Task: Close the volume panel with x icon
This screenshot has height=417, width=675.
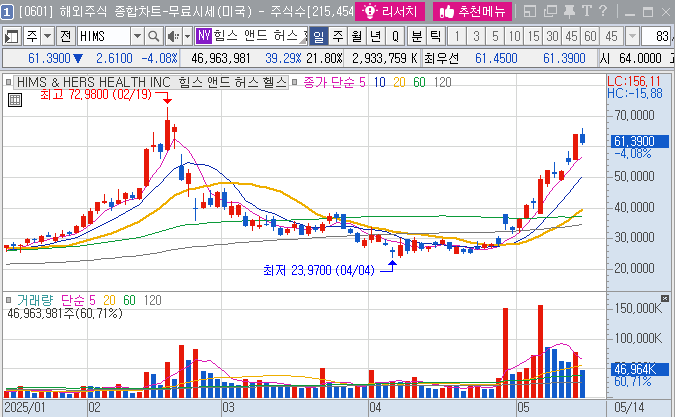Action: pyautogui.click(x=665, y=298)
